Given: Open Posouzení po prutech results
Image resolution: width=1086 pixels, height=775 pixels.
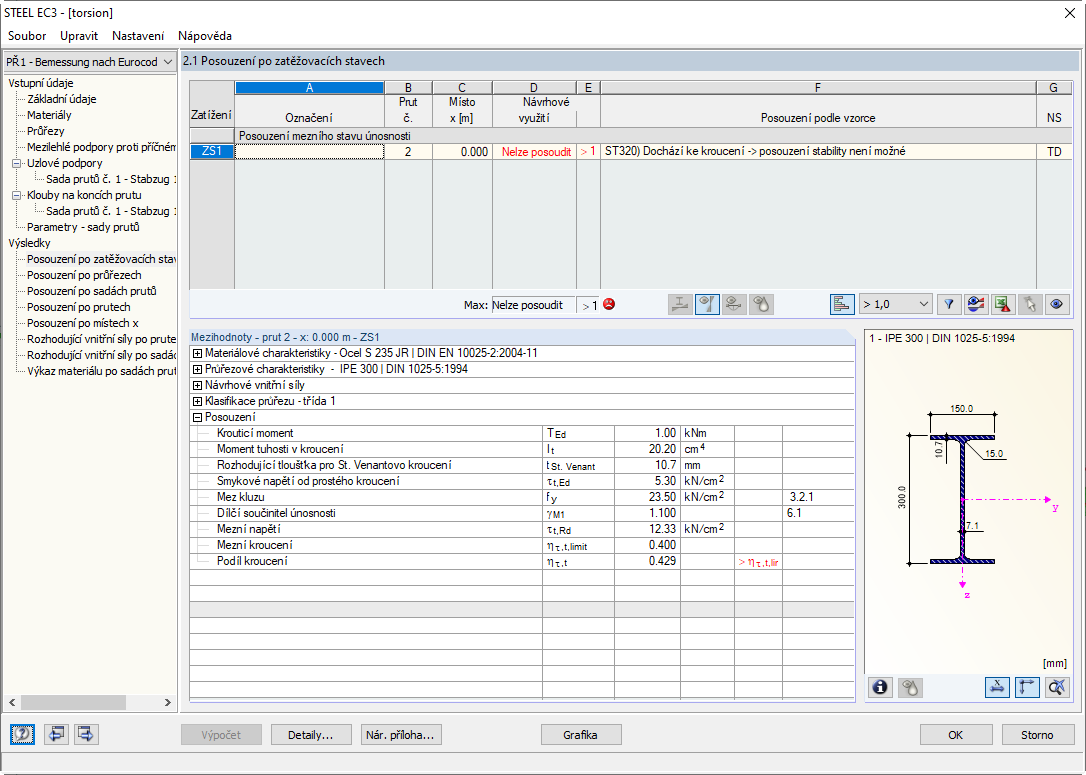Looking at the screenshot, I should tap(78, 307).
